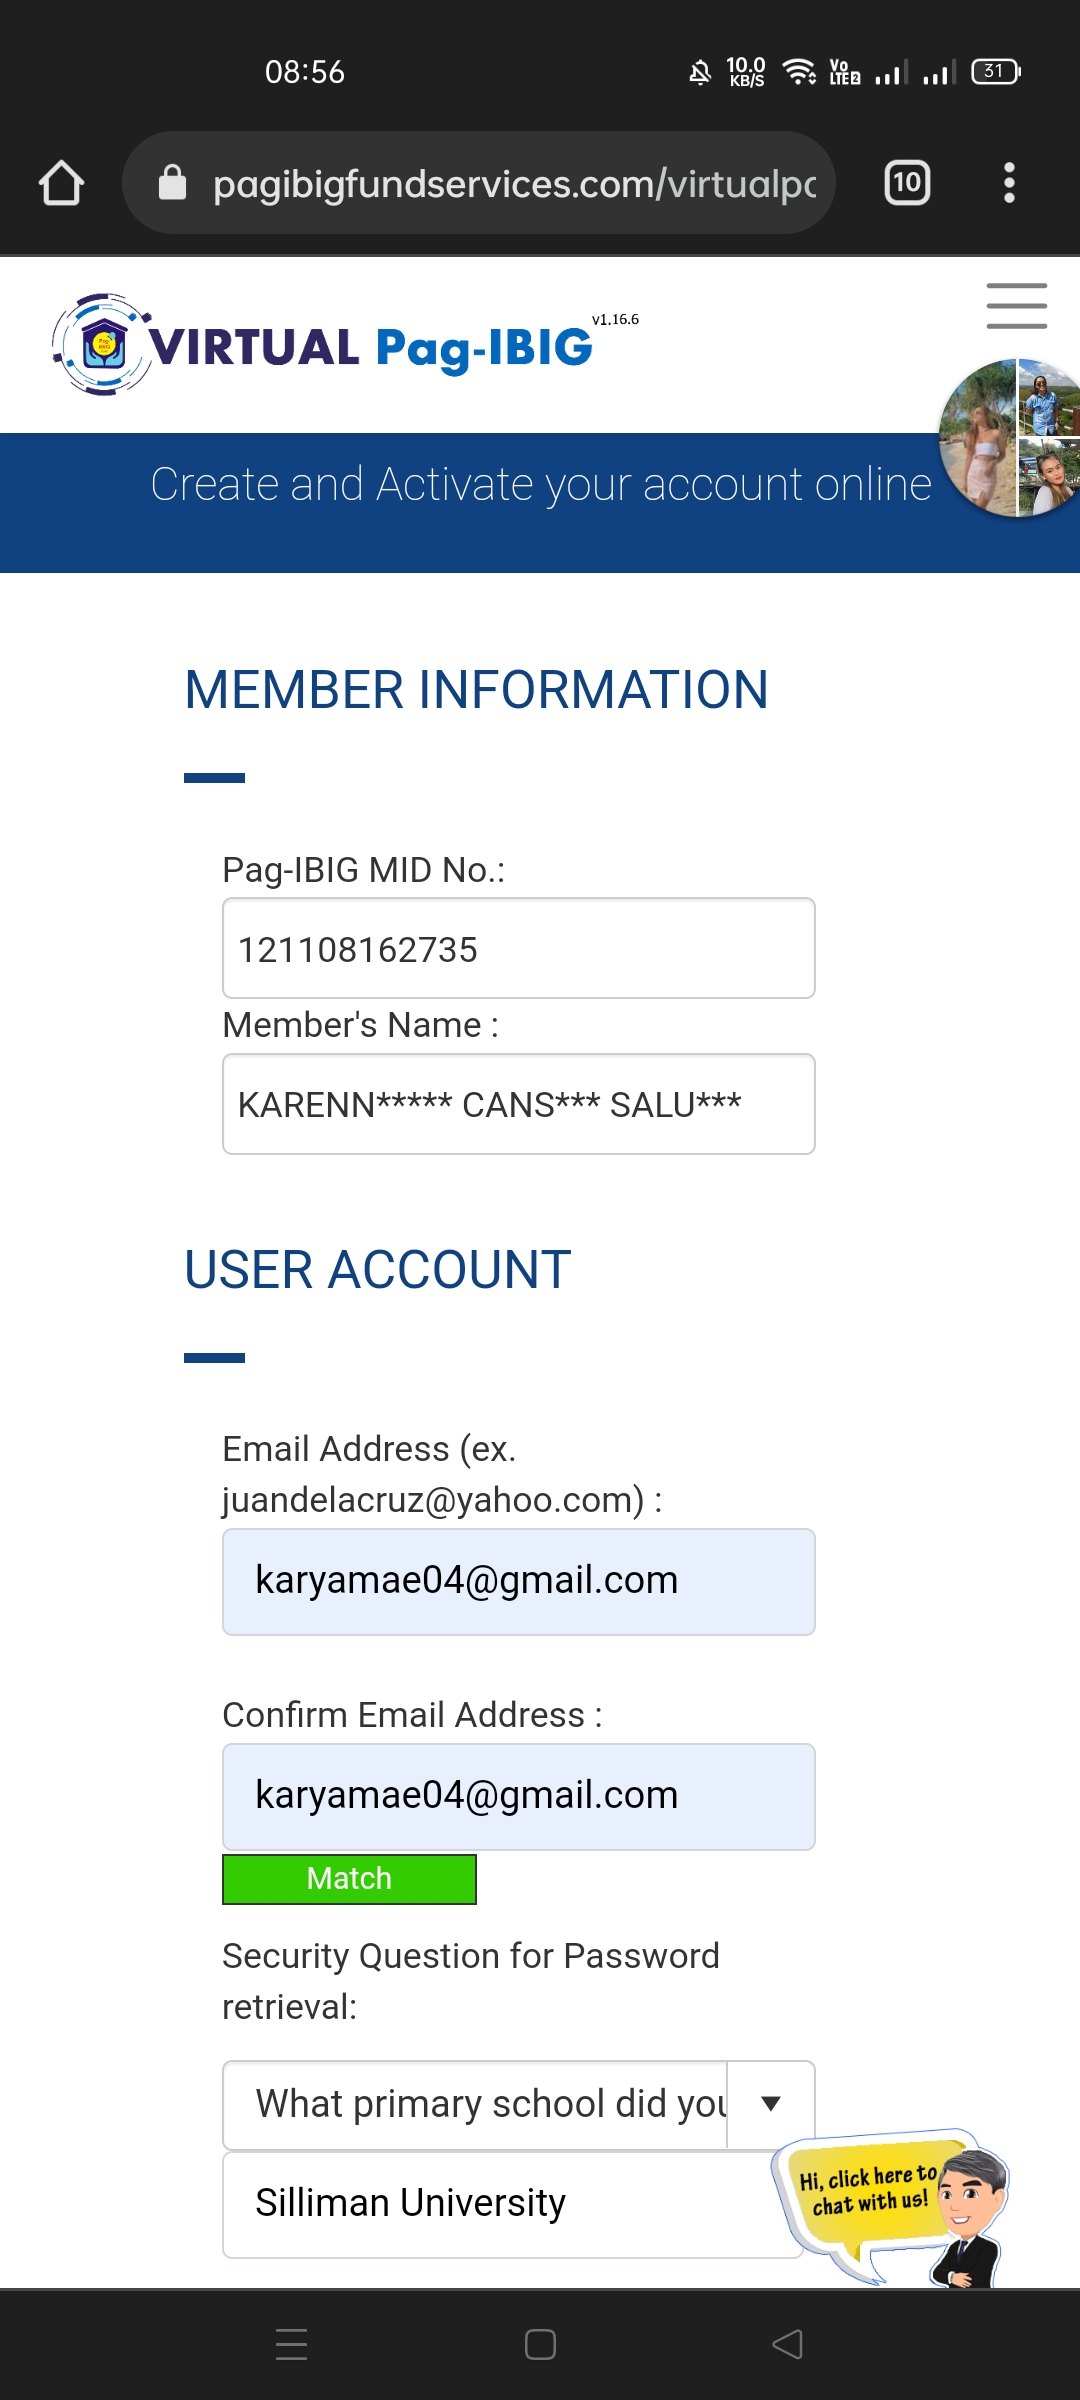This screenshot has height=2400, width=1080.
Task: Tap the lock icon in address bar
Action: coord(172,184)
